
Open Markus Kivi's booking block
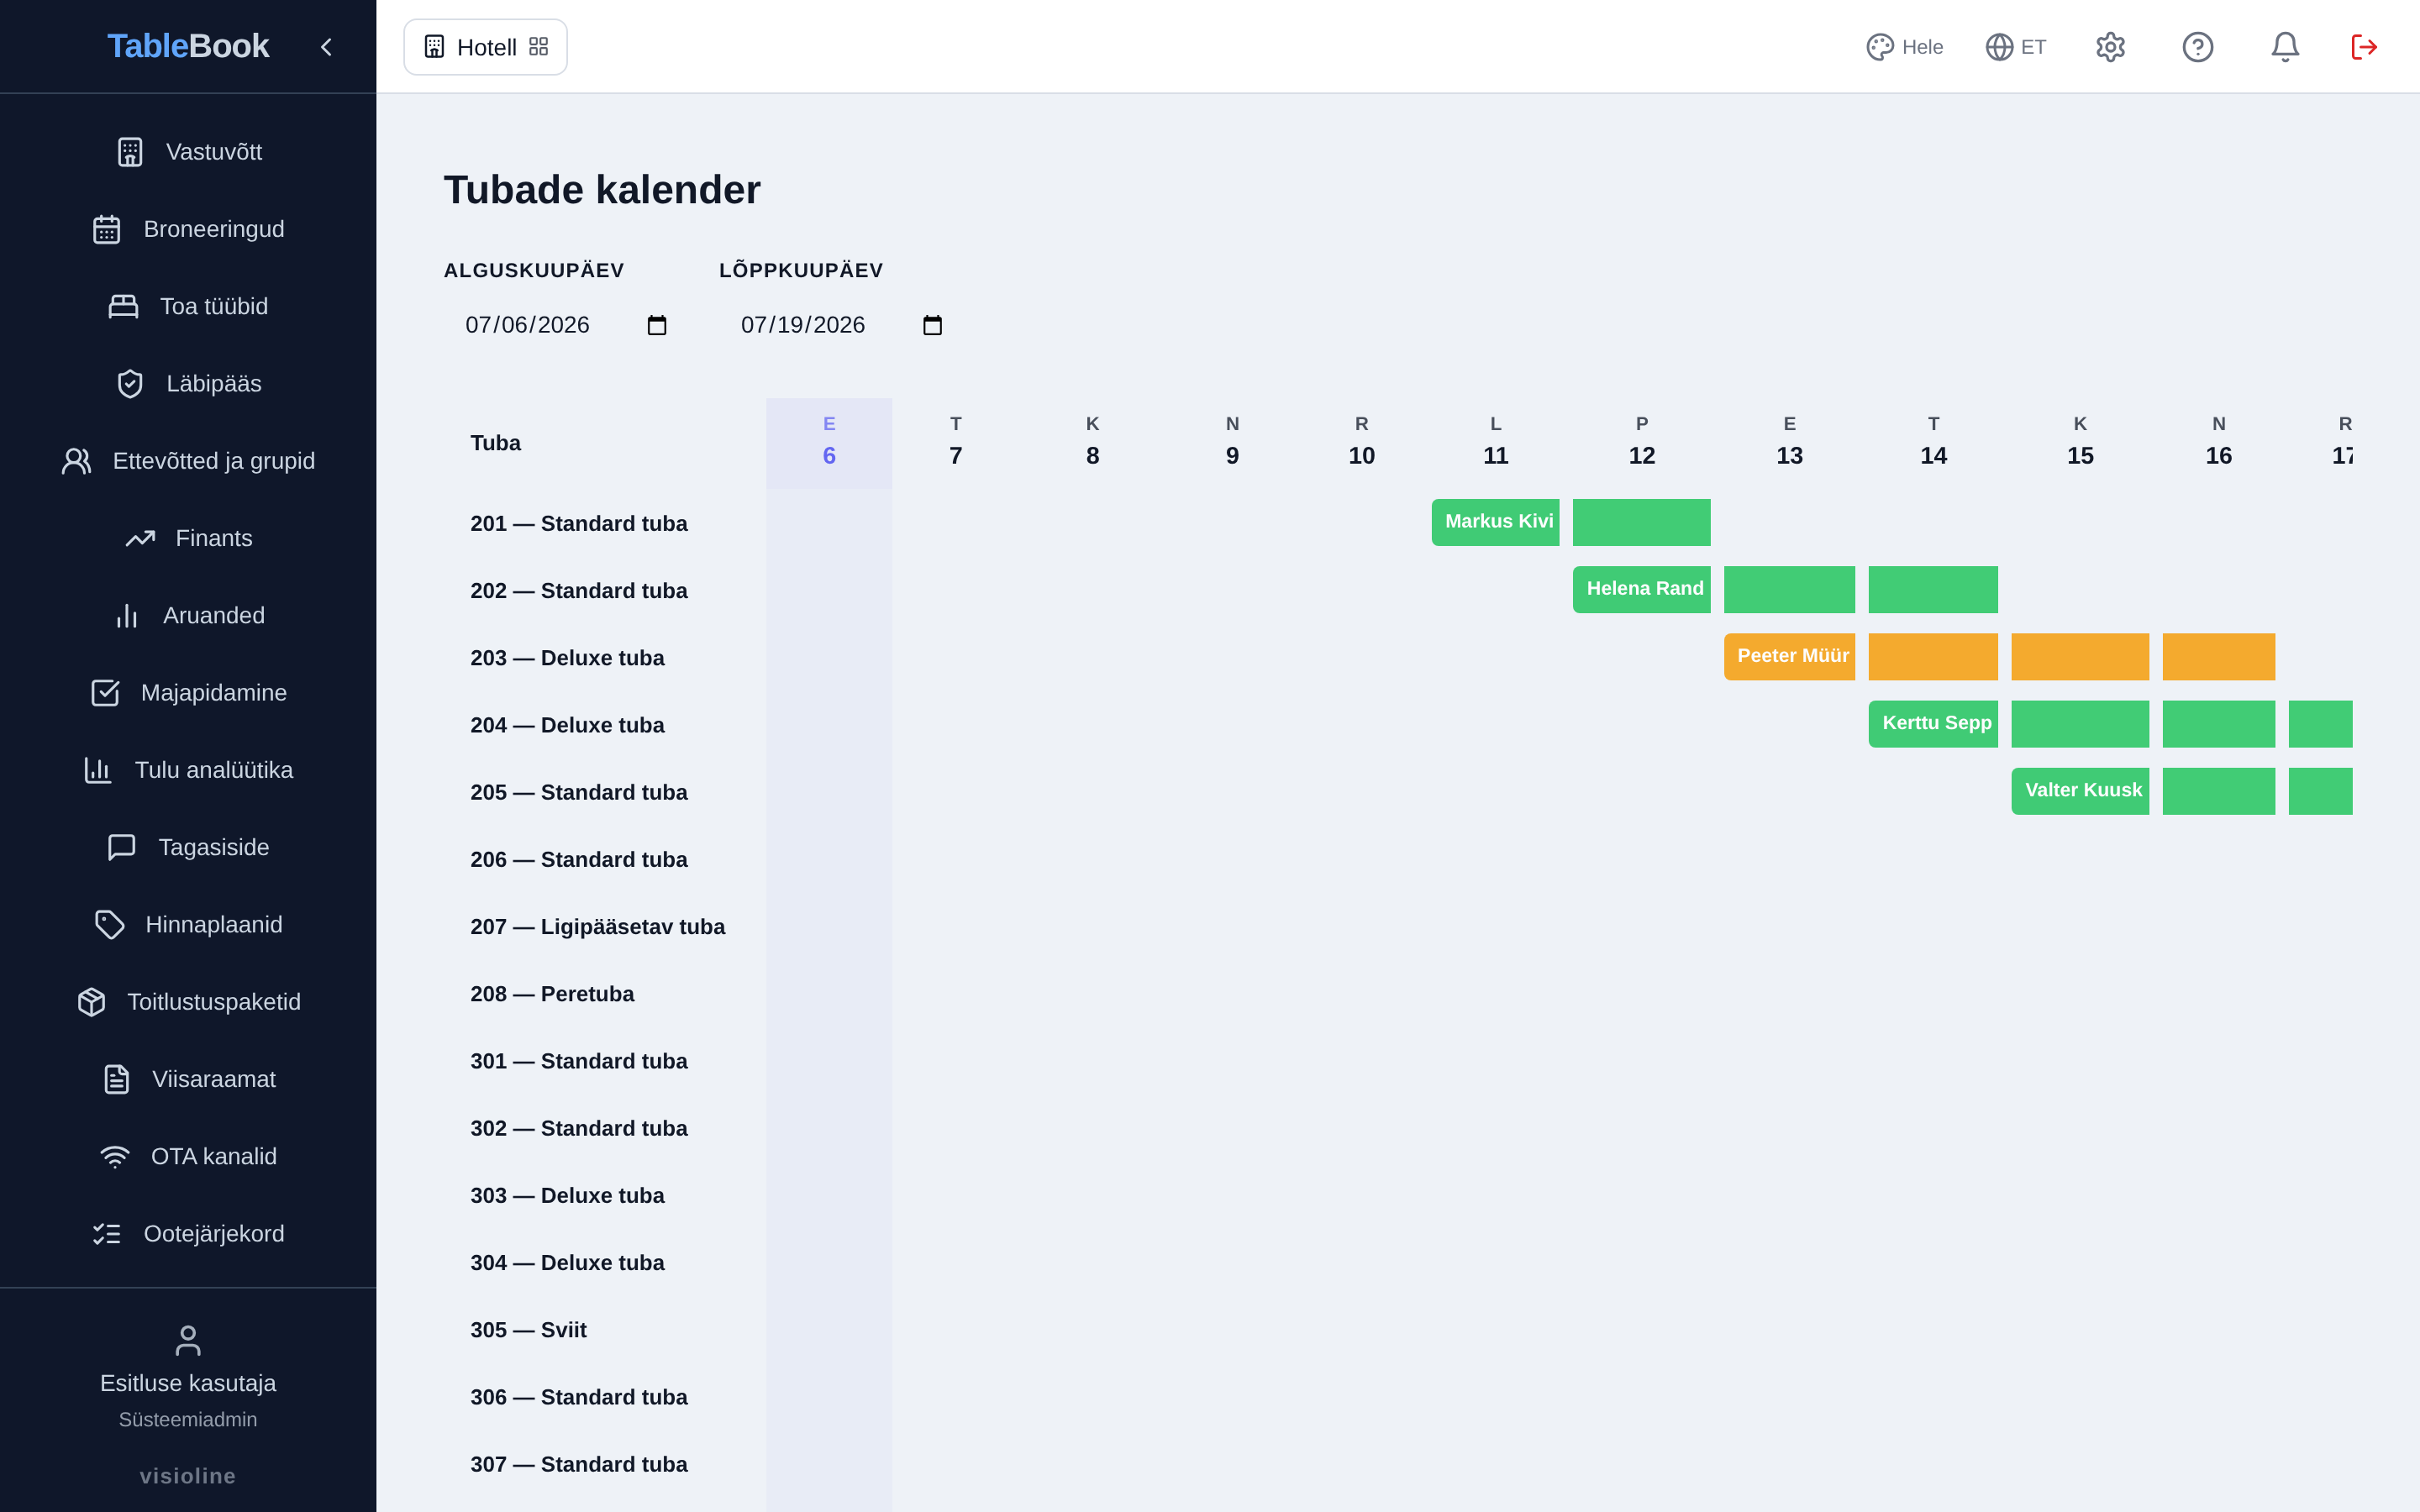(1495, 522)
